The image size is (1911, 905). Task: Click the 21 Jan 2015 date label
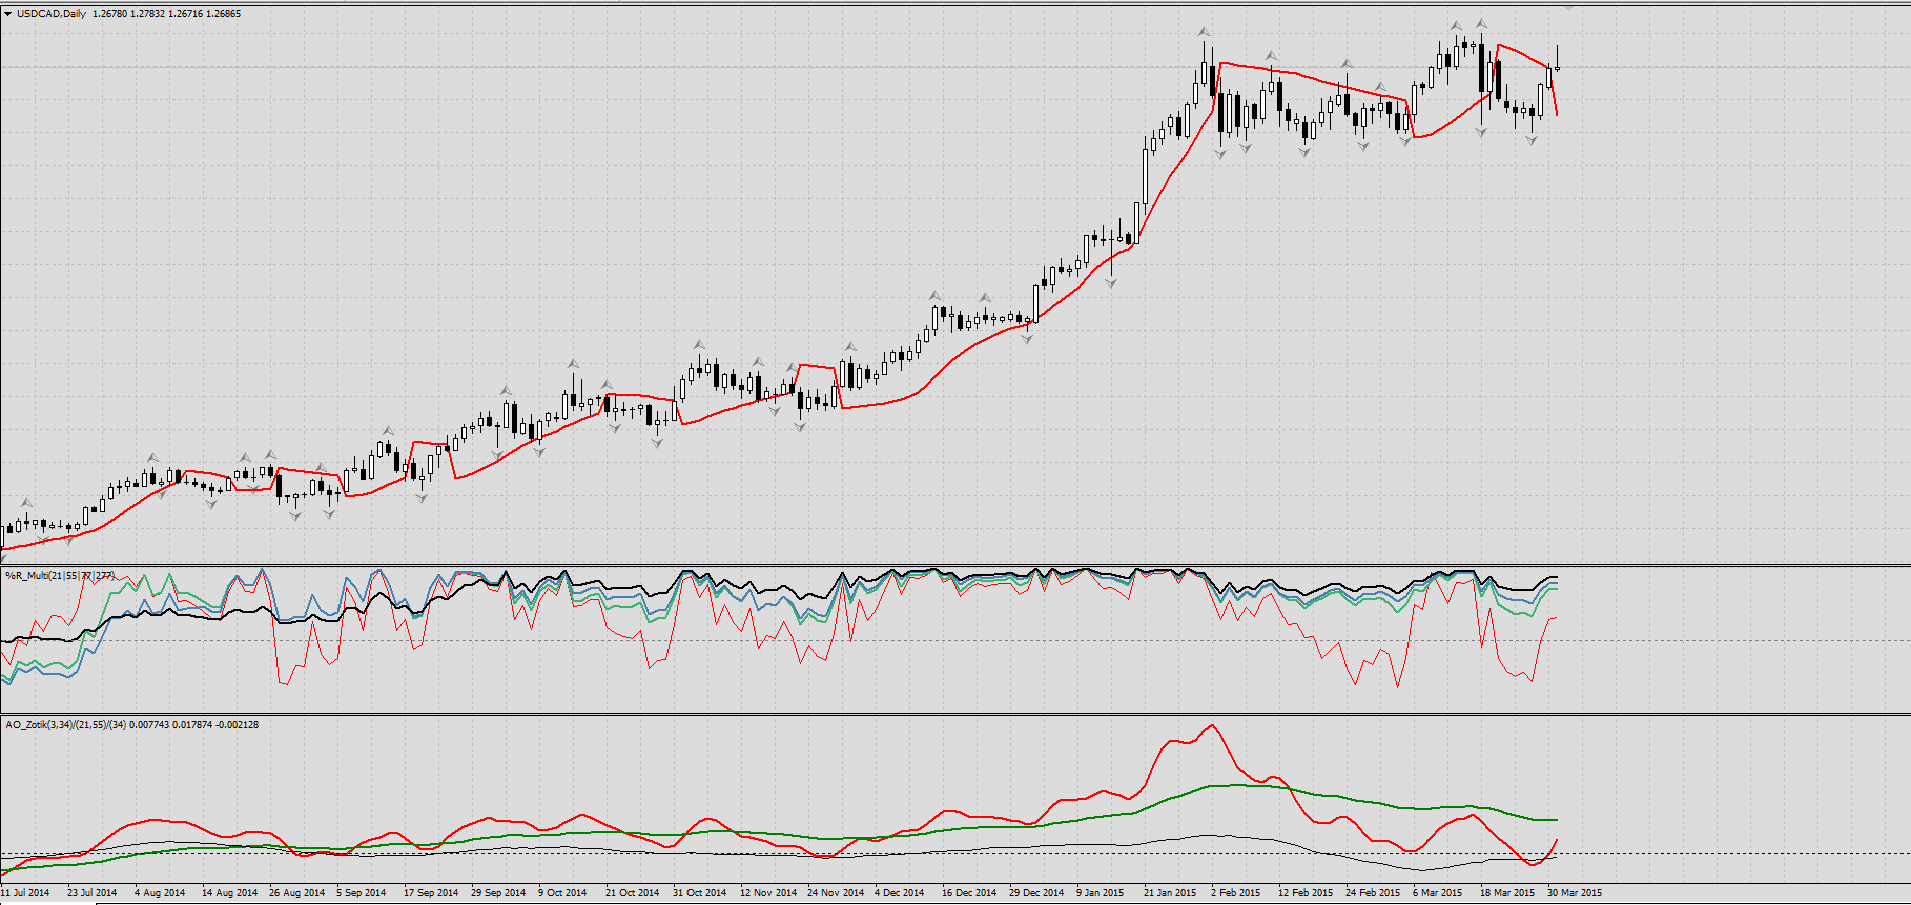tap(1170, 893)
